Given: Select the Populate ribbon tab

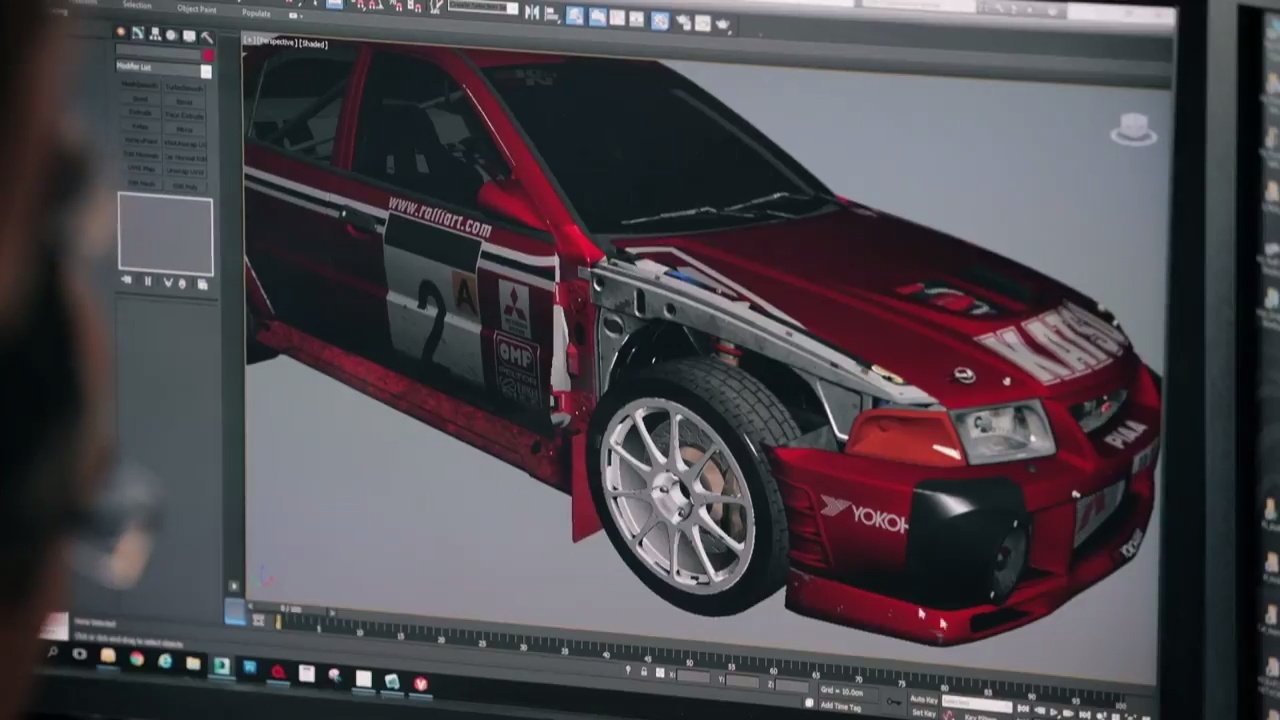Looking at the screenshot, I should (256, 13).
